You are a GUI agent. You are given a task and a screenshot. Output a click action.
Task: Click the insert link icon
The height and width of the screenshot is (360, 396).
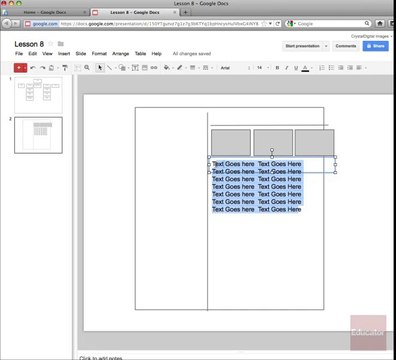click(x=154, y=68)
